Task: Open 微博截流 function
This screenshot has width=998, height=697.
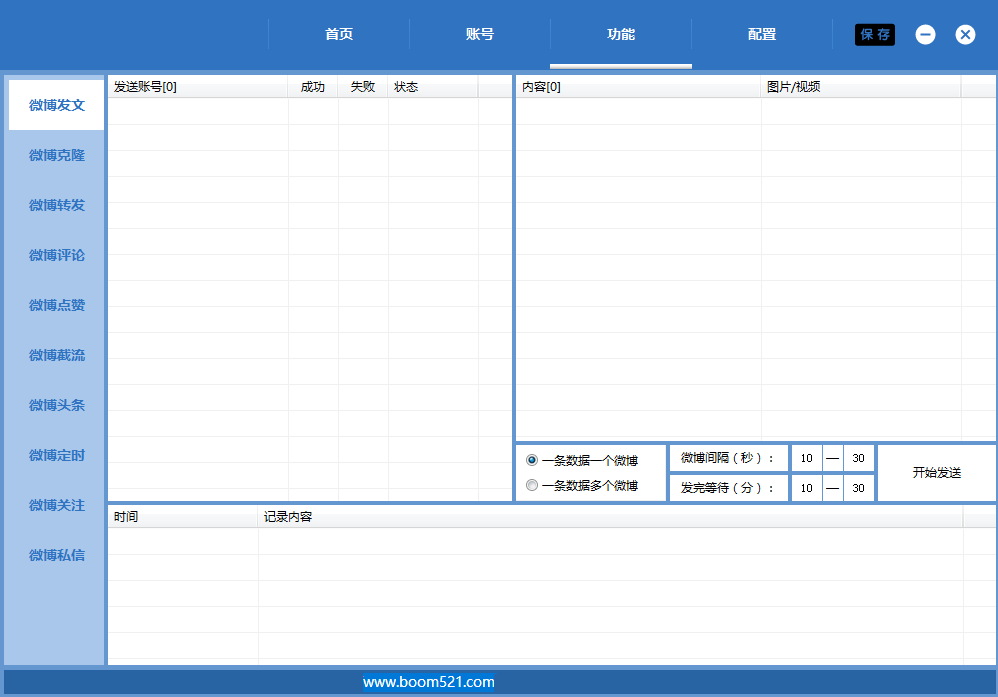Action: [57, 355]
